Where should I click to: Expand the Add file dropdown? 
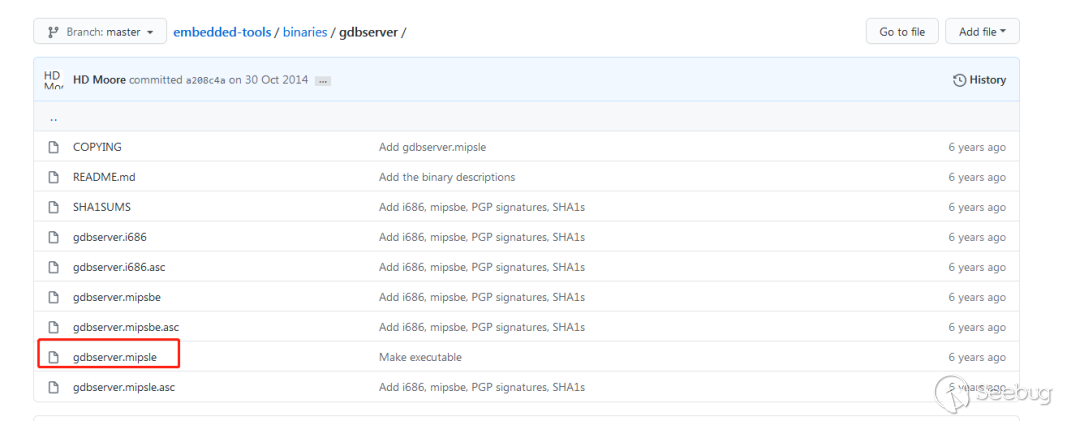tap(982, 32)
